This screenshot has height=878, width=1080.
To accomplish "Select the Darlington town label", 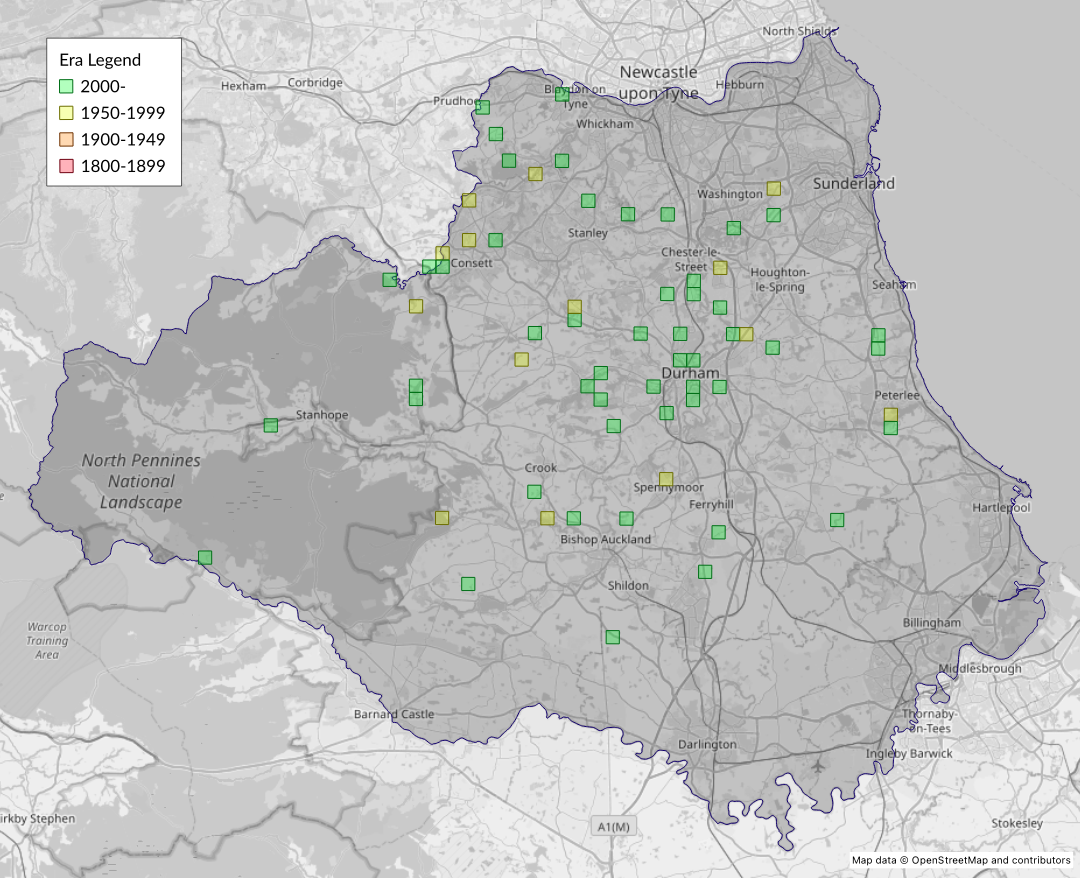I will [707, 744].
